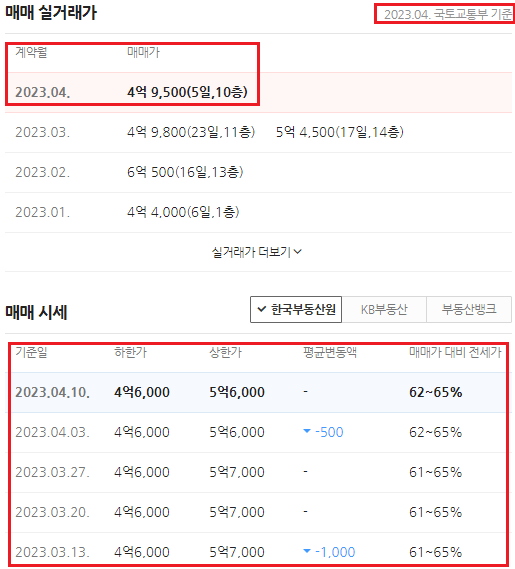The image size is (515, 569).
Task: Select the 2023.01. contract month cell
Action: click(42, 212)
